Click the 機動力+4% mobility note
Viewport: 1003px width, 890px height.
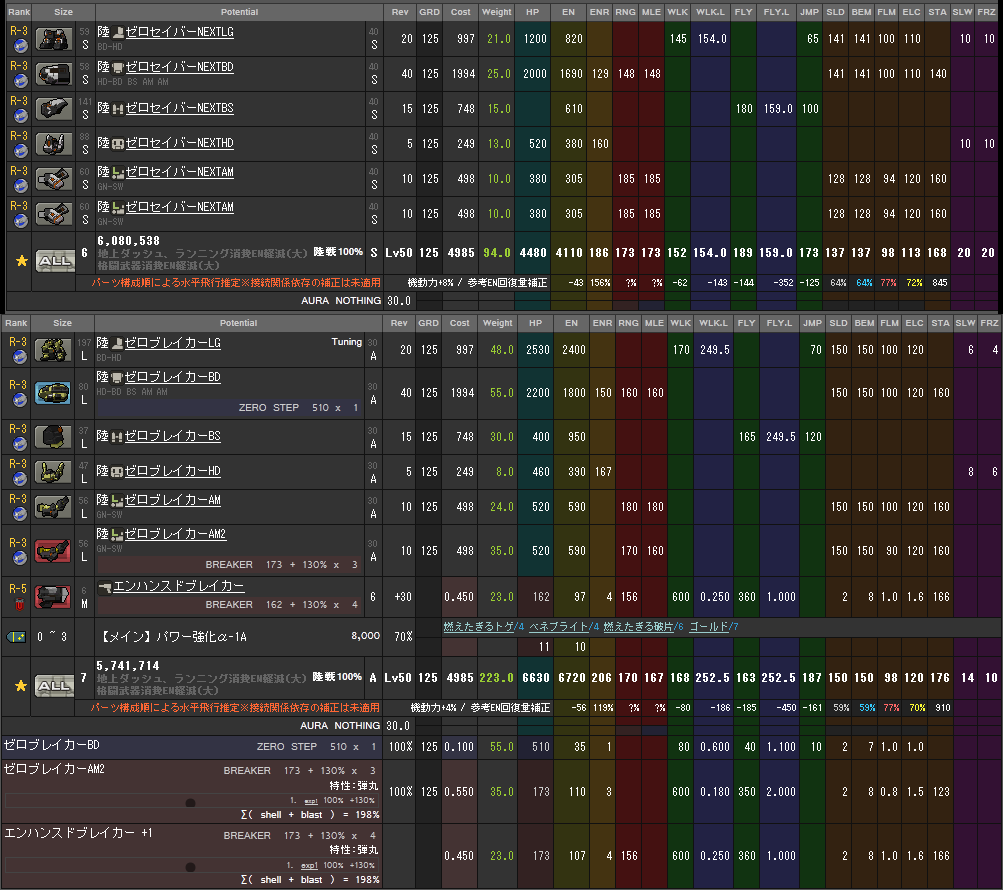tap(437, 708)
